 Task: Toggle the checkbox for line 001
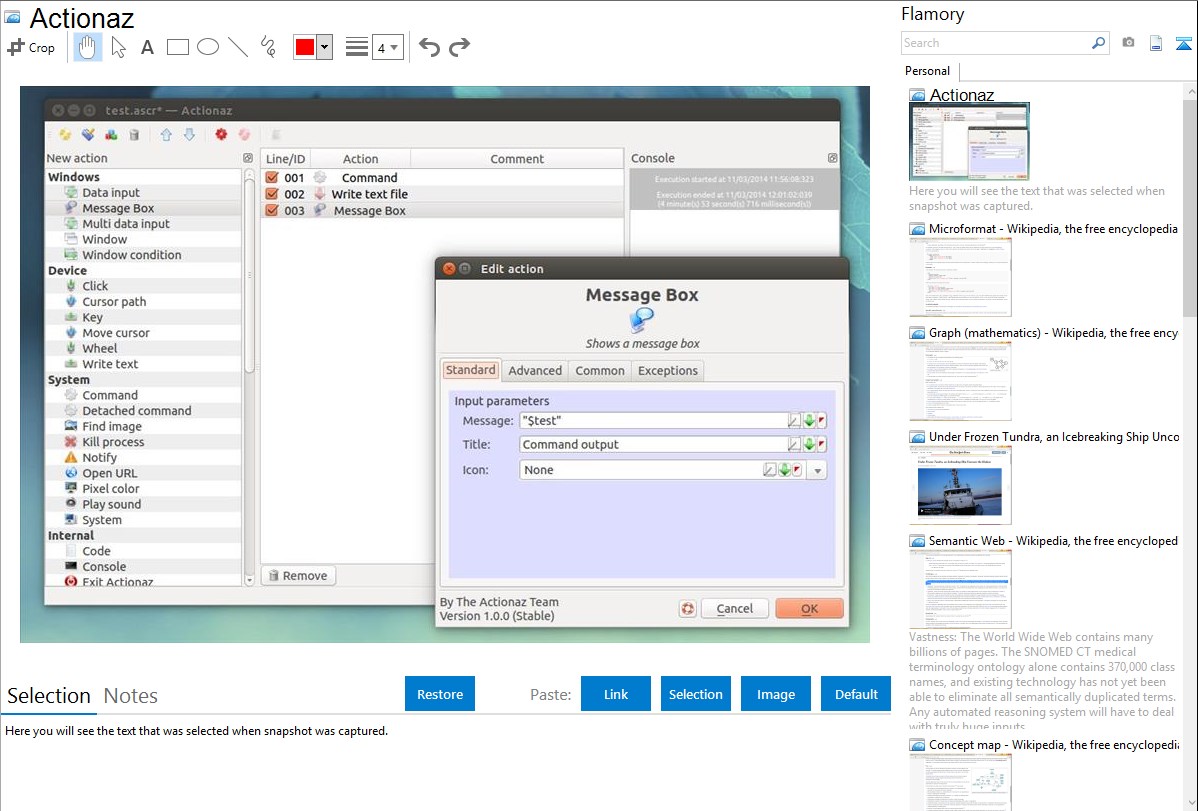pyautogui.click(x=271, y=177)
